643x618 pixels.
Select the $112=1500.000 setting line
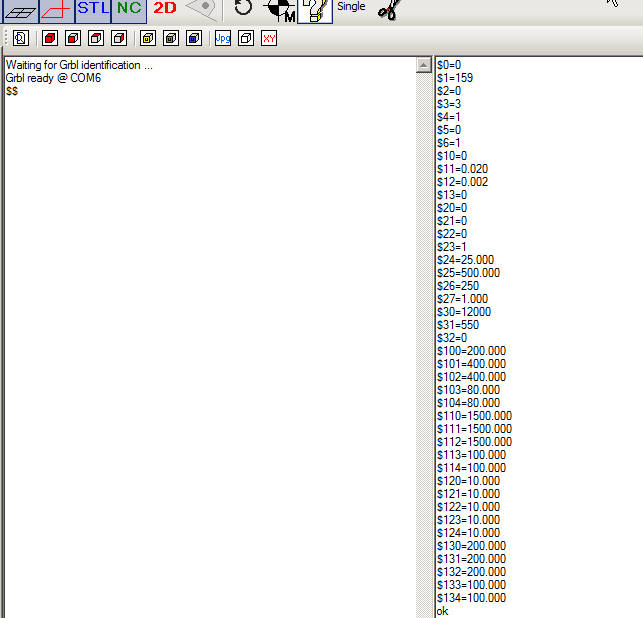pos(474,442)
